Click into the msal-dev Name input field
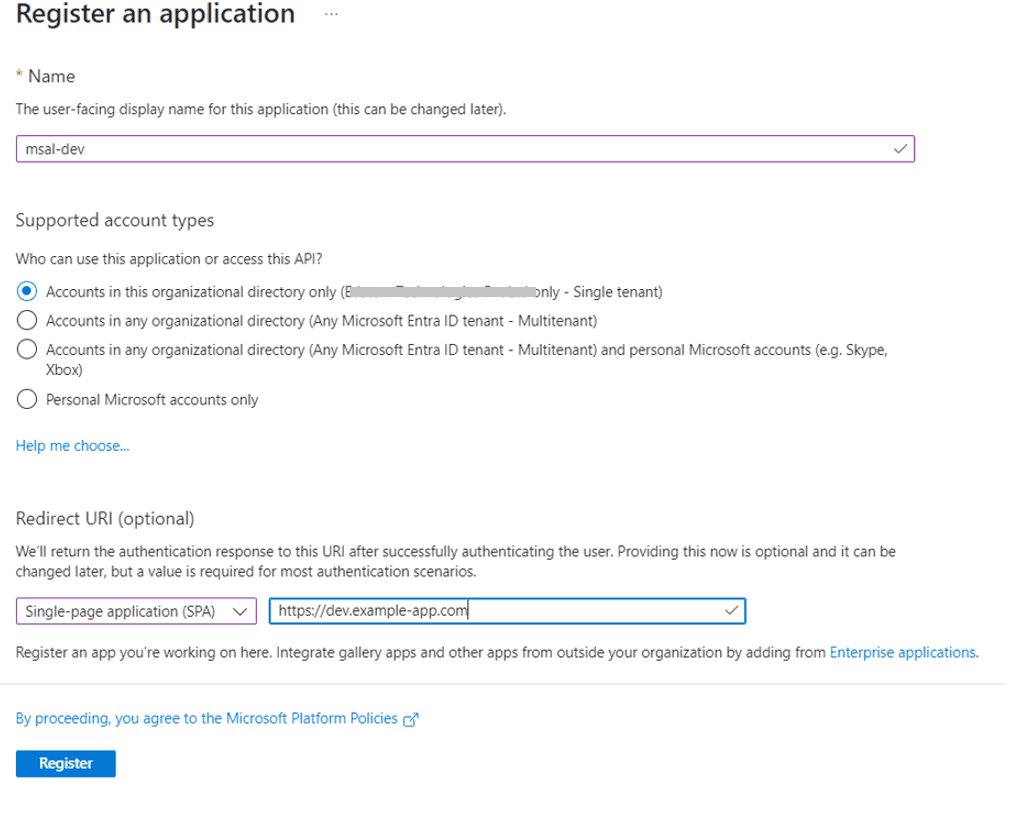1015x831 pixels. tap(450, 149)
